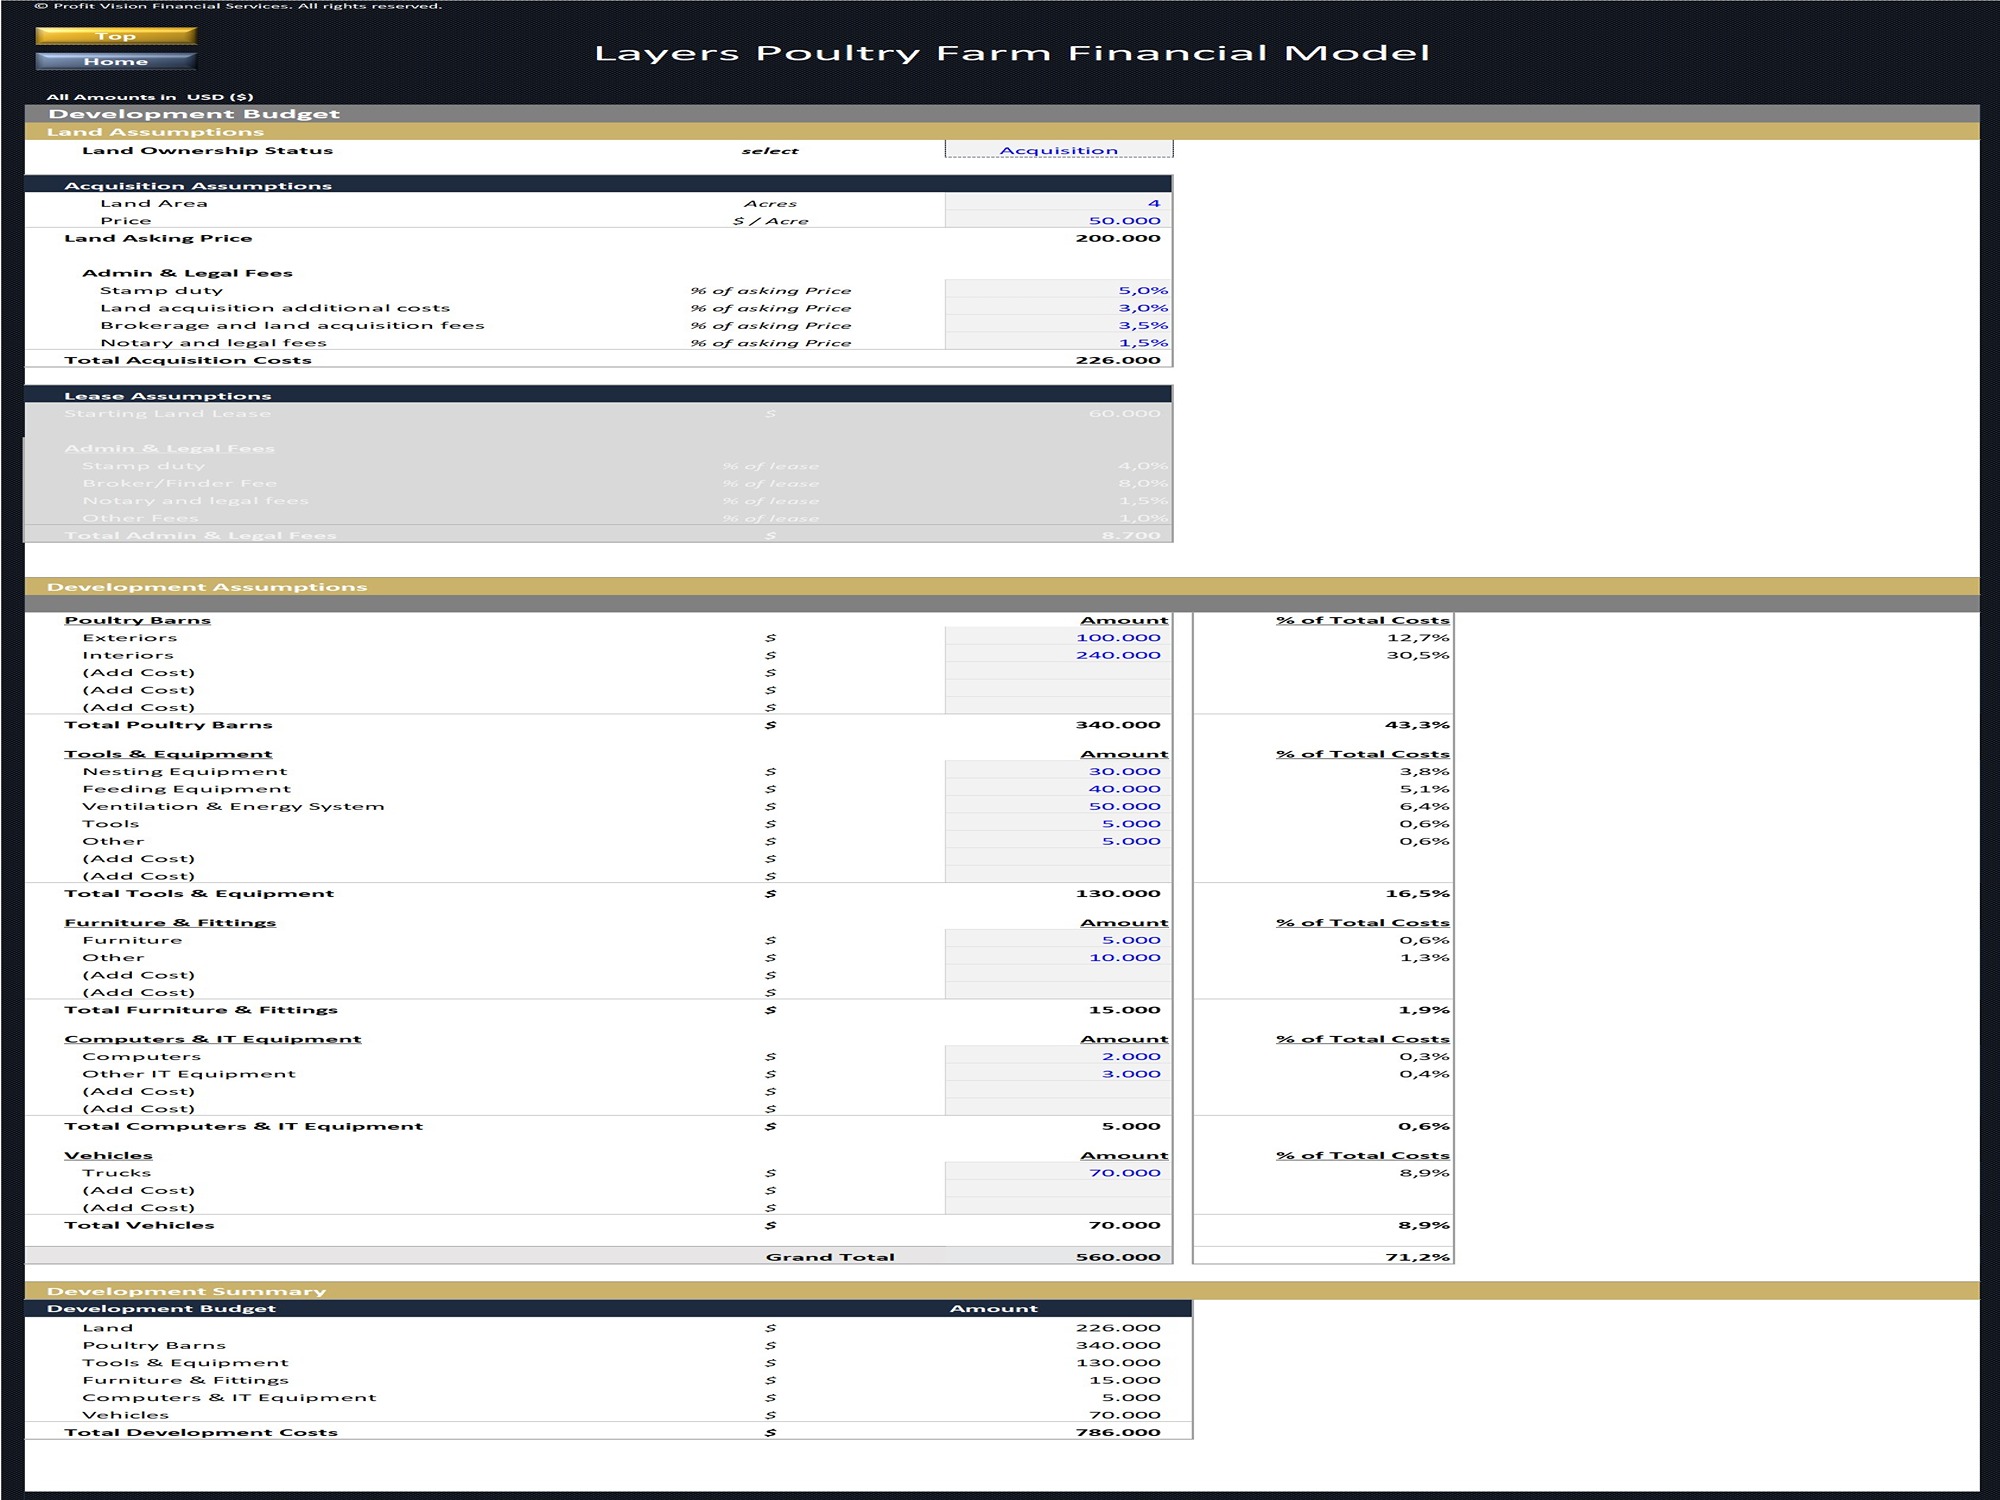The image size is (2000, 1500).
Task: Click the All Amounts in USD label
Action: 150,97
